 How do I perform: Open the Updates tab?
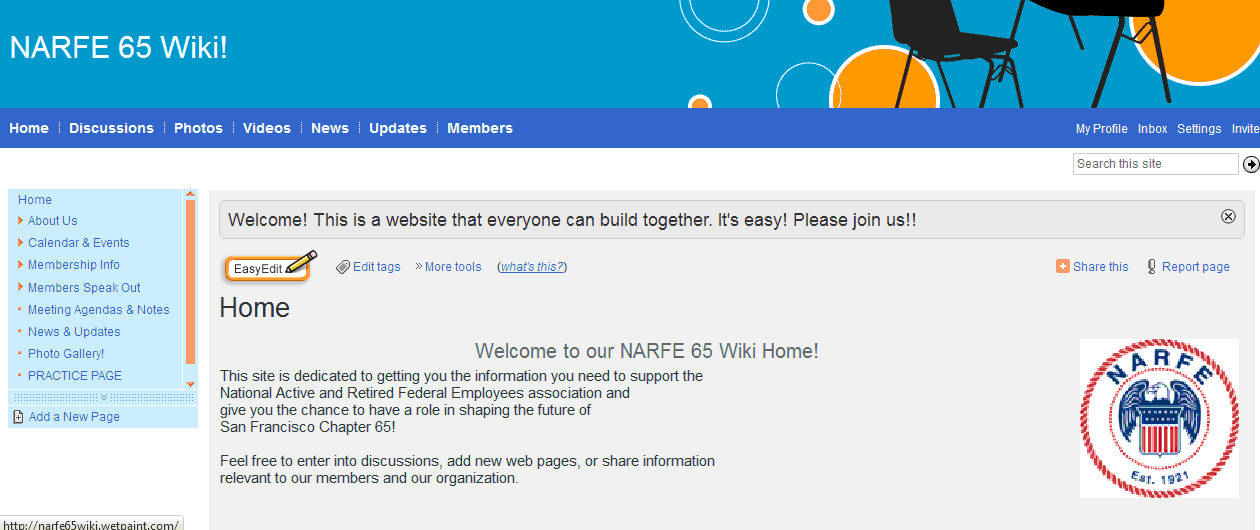[398, 128]
